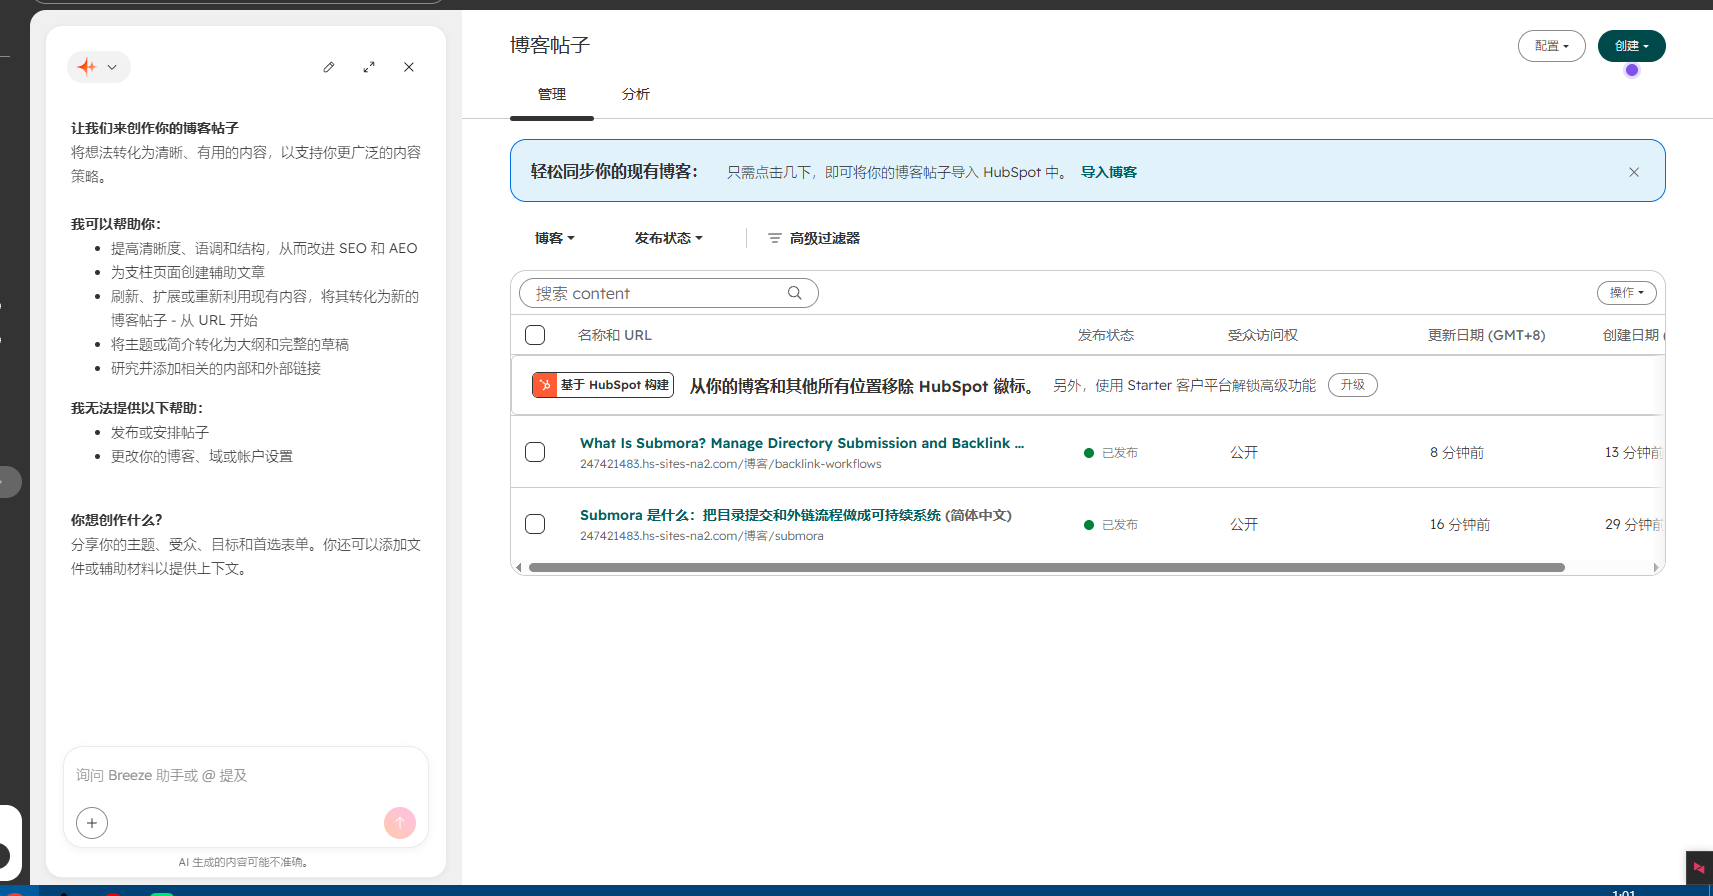This screenshot has width=1713, height=896.
Task: Click the table's horizontal scrollbar
Action: [x=1047, y=567]
